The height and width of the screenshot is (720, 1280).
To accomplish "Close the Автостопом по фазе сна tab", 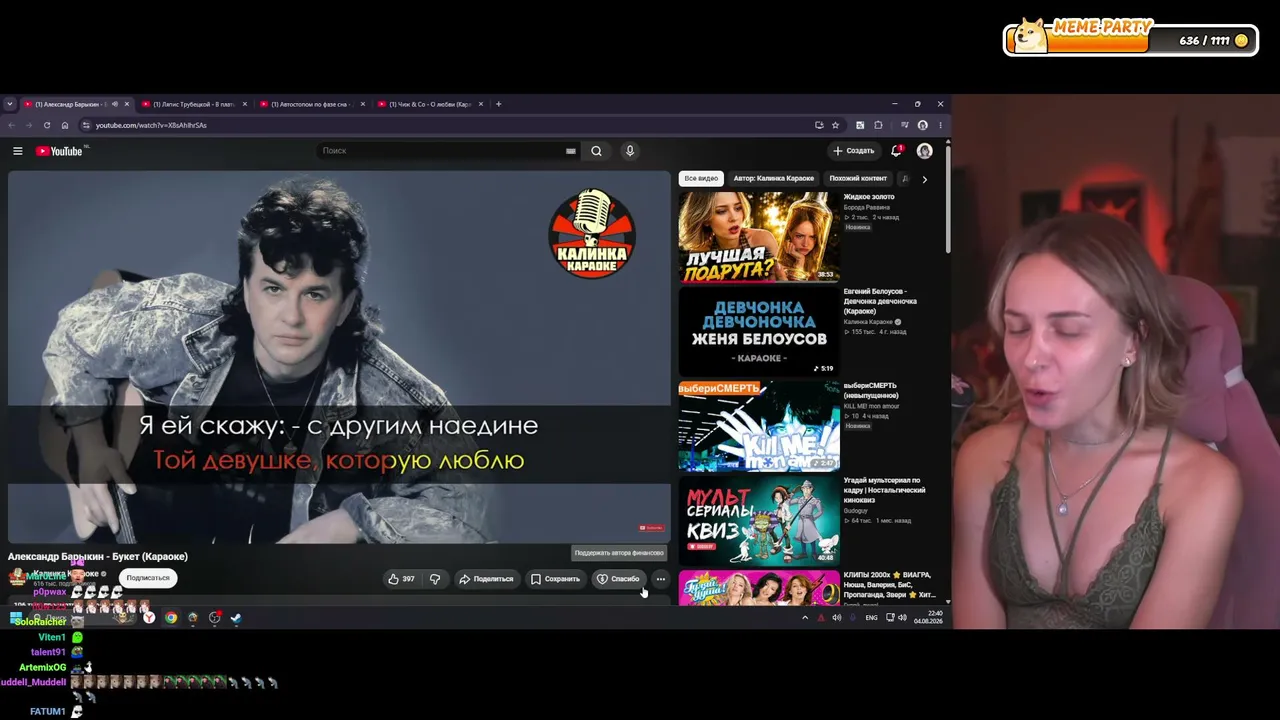I will (x=363, y=104).
